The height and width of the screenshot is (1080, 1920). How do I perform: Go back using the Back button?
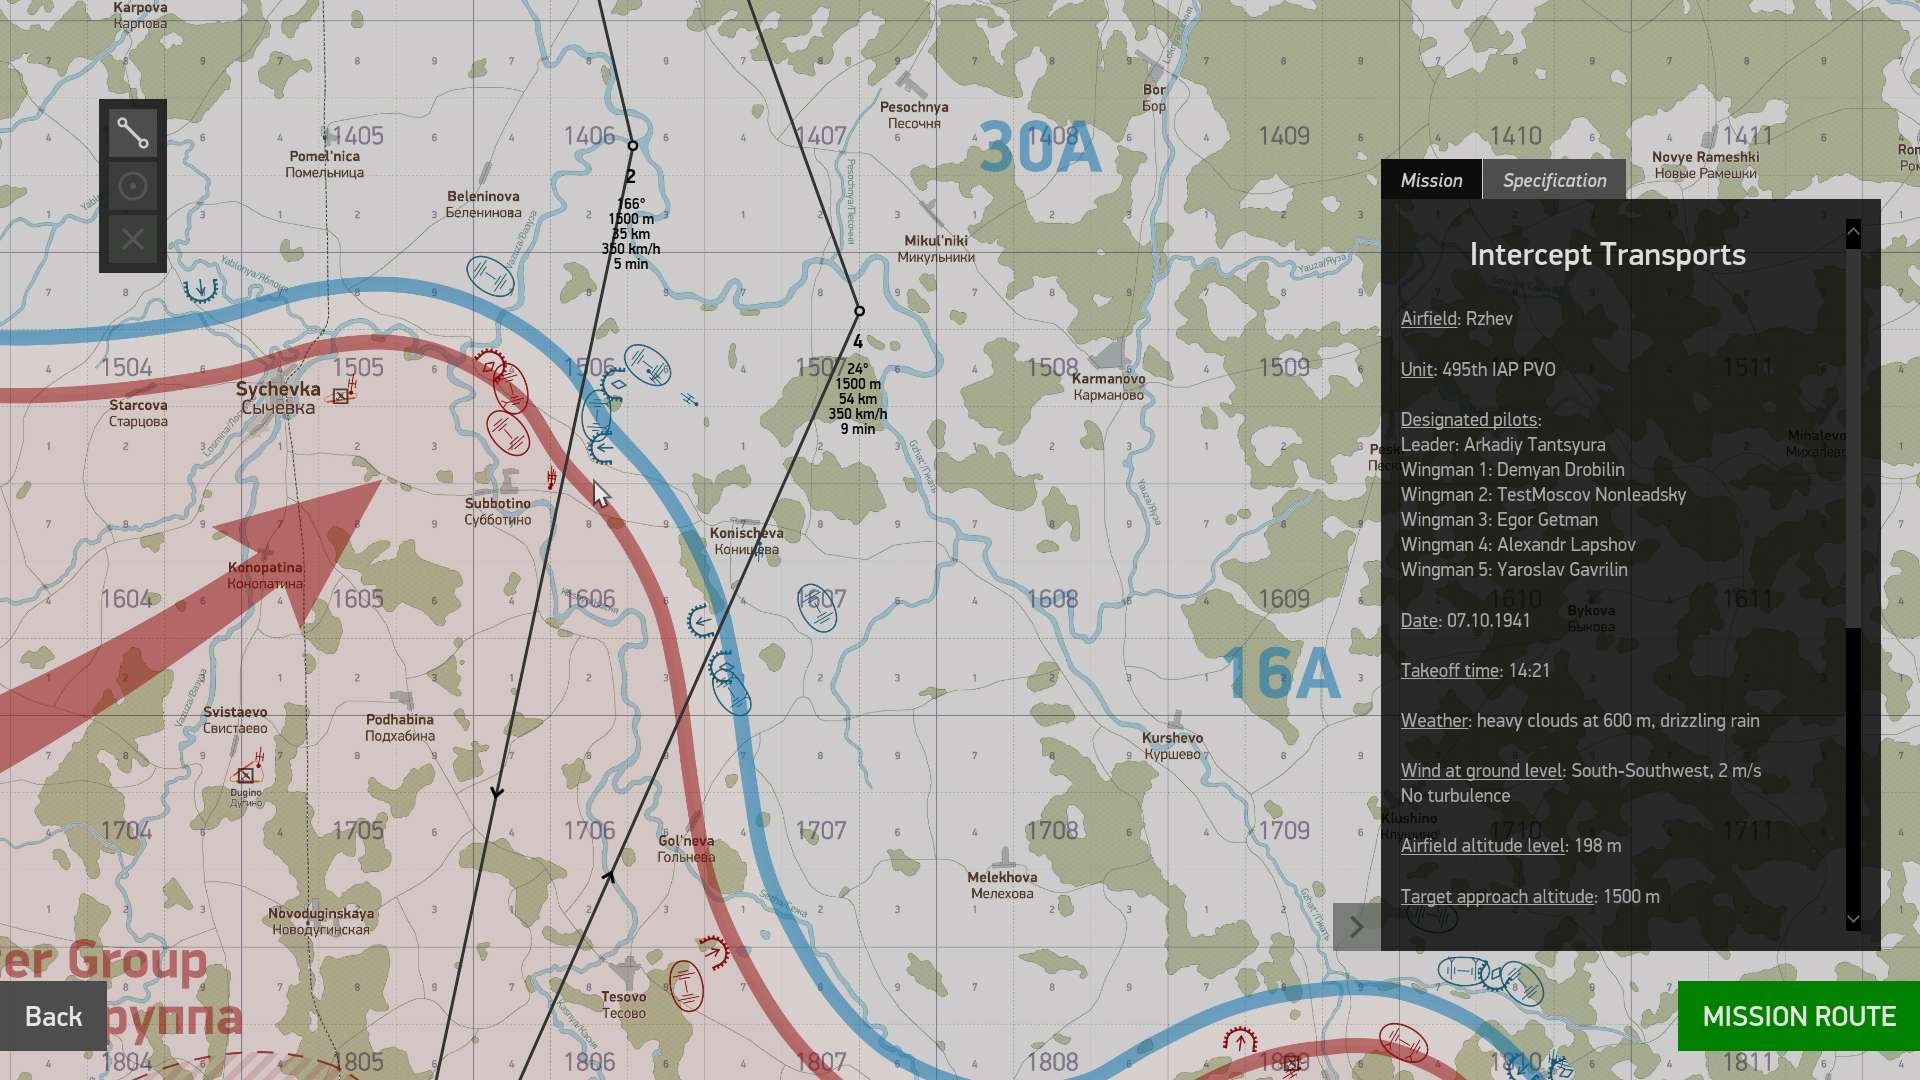pyautogui.click(x=53, y=1016)
